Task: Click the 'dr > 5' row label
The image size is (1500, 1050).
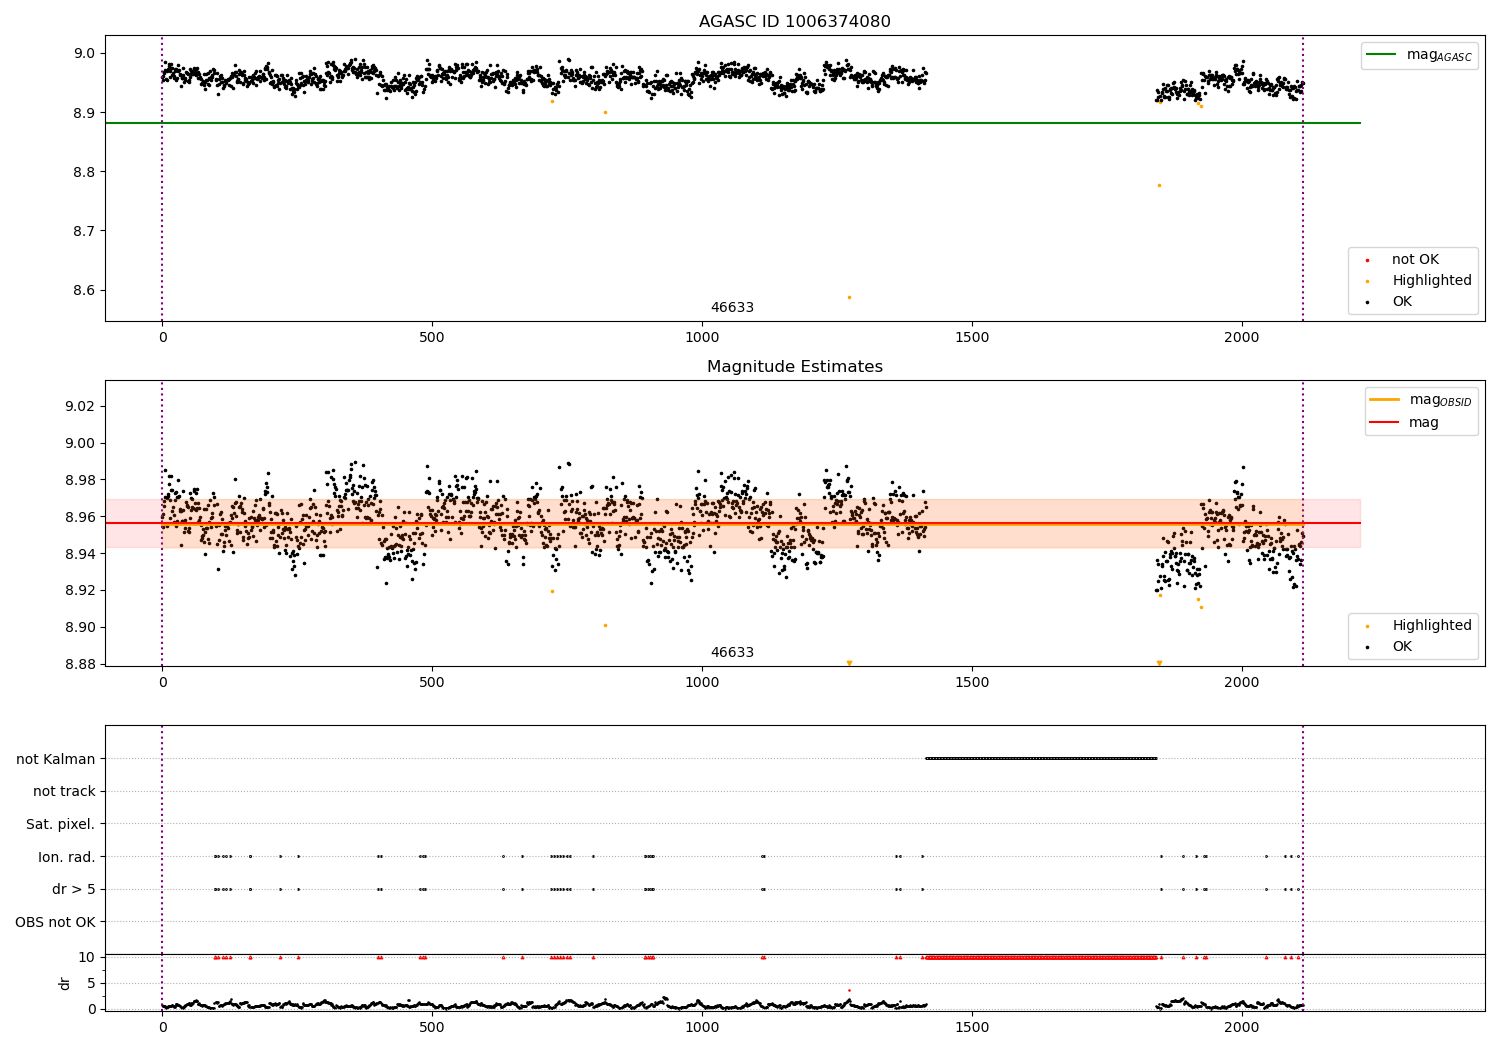Action: (x=74, y=889)
